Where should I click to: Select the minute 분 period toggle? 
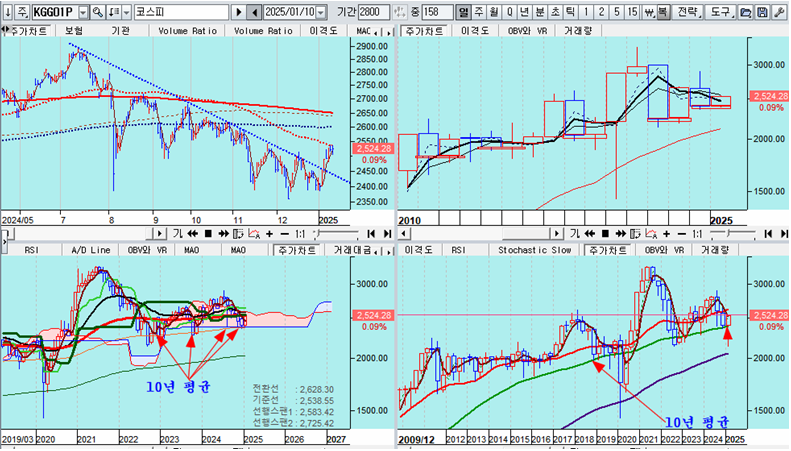pyautogui.click(x=540, y=12)
